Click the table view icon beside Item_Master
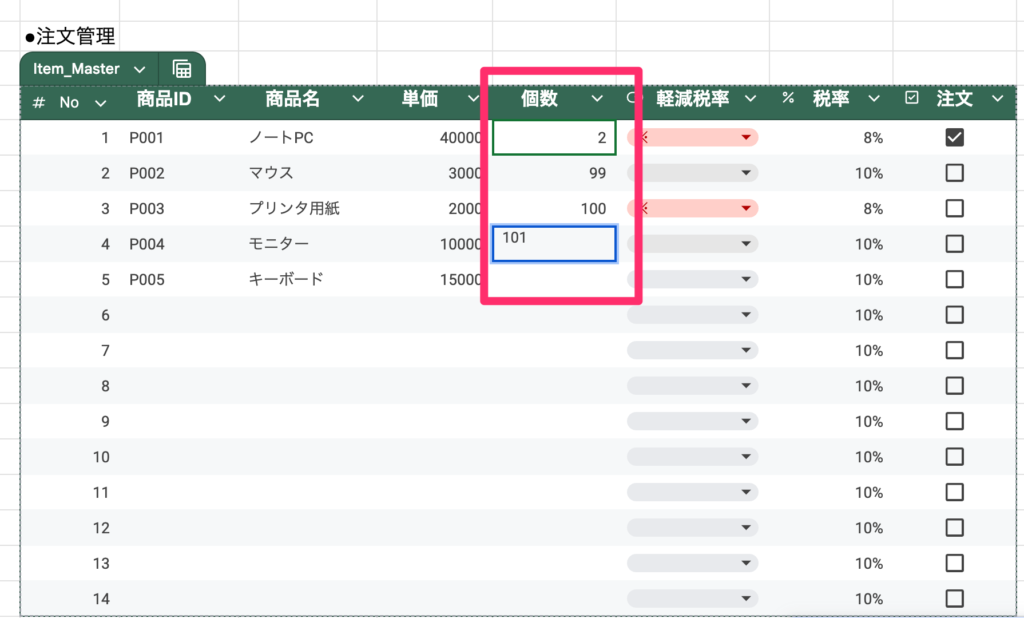Screen dimensions: 1024x618 182,69
